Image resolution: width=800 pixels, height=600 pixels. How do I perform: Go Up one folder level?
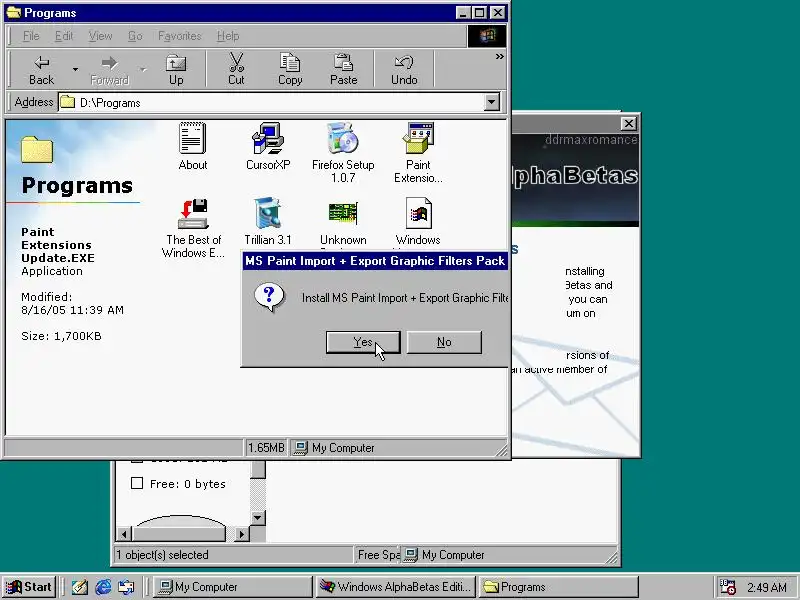(x=176, y=70)
